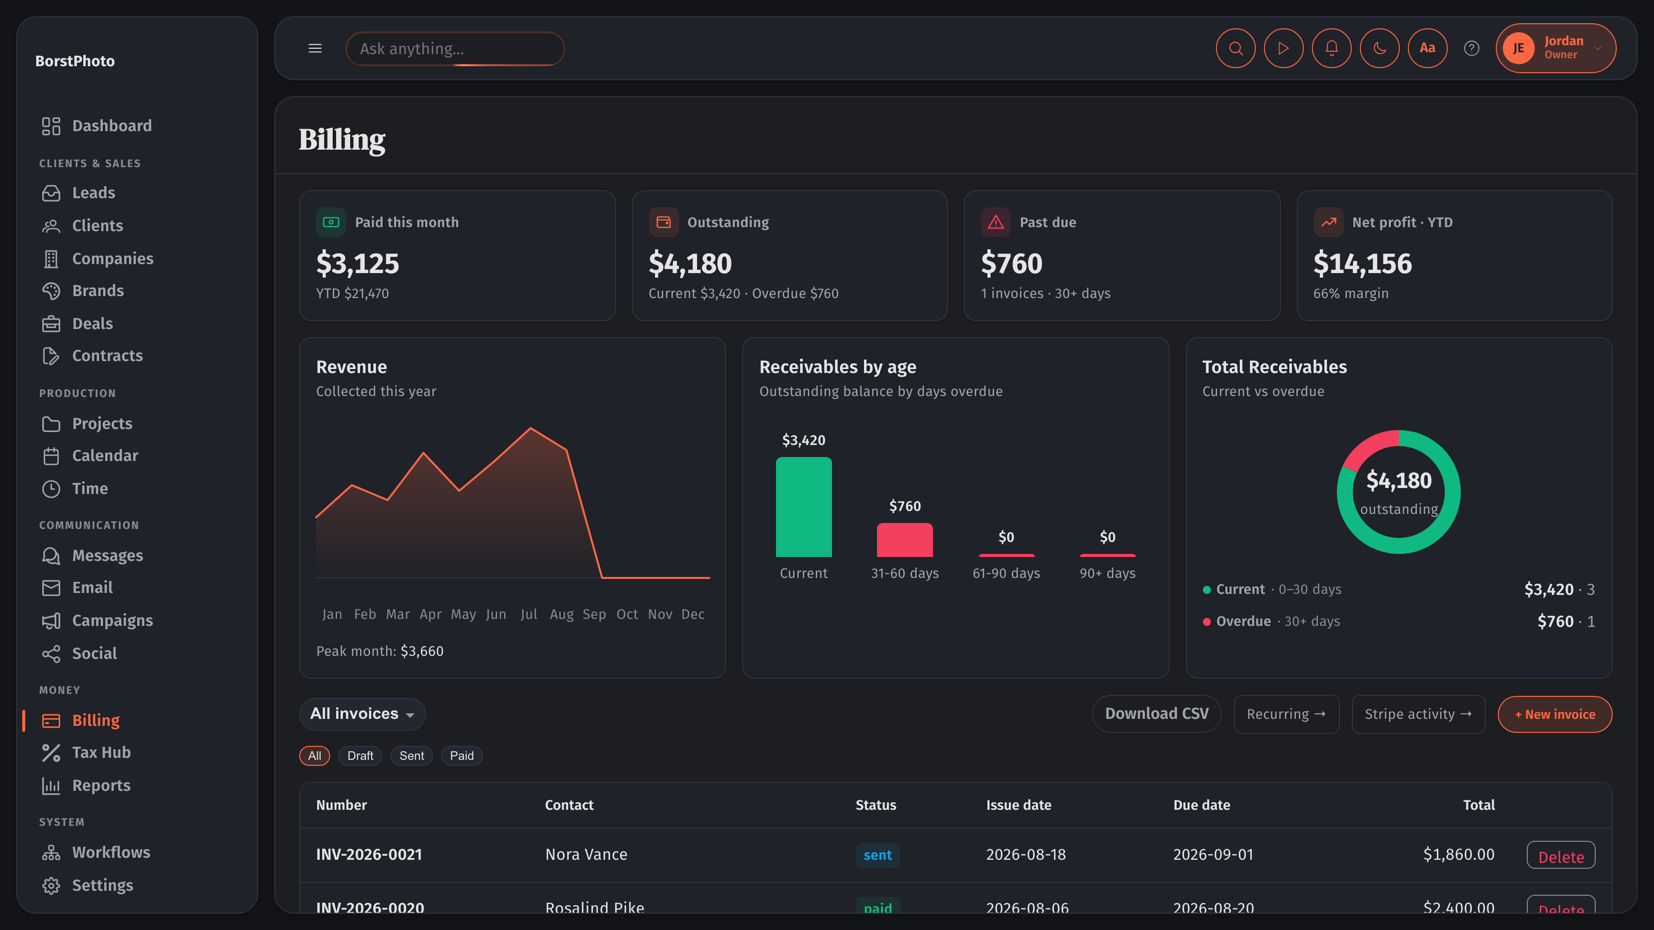Sort by the Due date column header
This screenshot has height=930, width=1654.
point(1202,805)
